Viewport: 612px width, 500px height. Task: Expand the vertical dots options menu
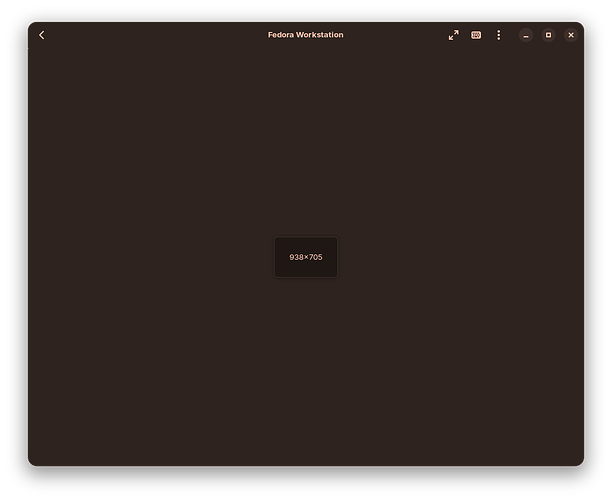click(x=498, y=35)
